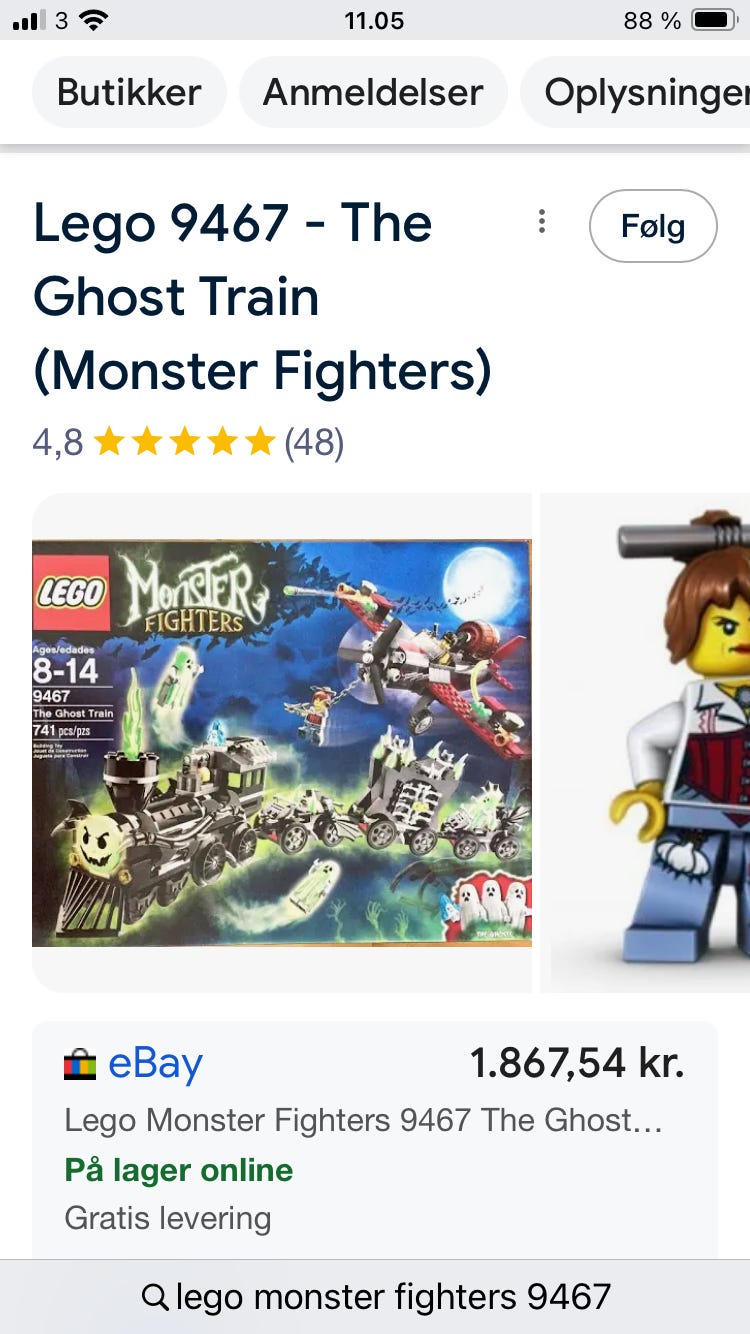Open the eBay listing title text
Image resolution: width=750 pixels, height=1334 pixels.
point(363,1120)
